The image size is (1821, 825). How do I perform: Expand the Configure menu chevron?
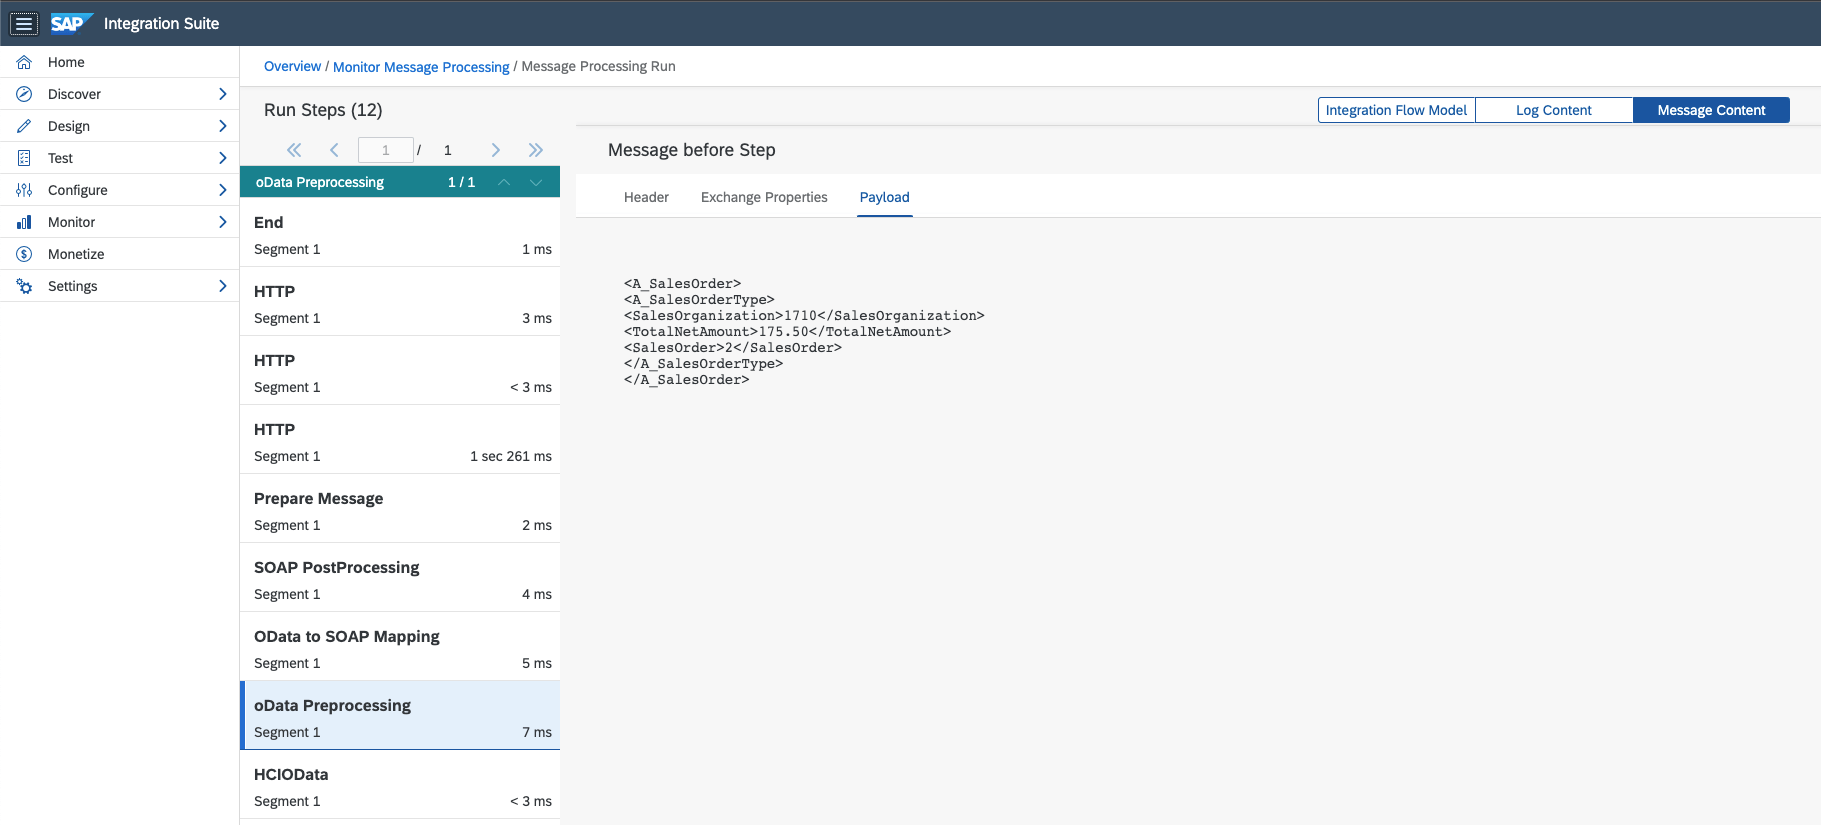(222, 190)
